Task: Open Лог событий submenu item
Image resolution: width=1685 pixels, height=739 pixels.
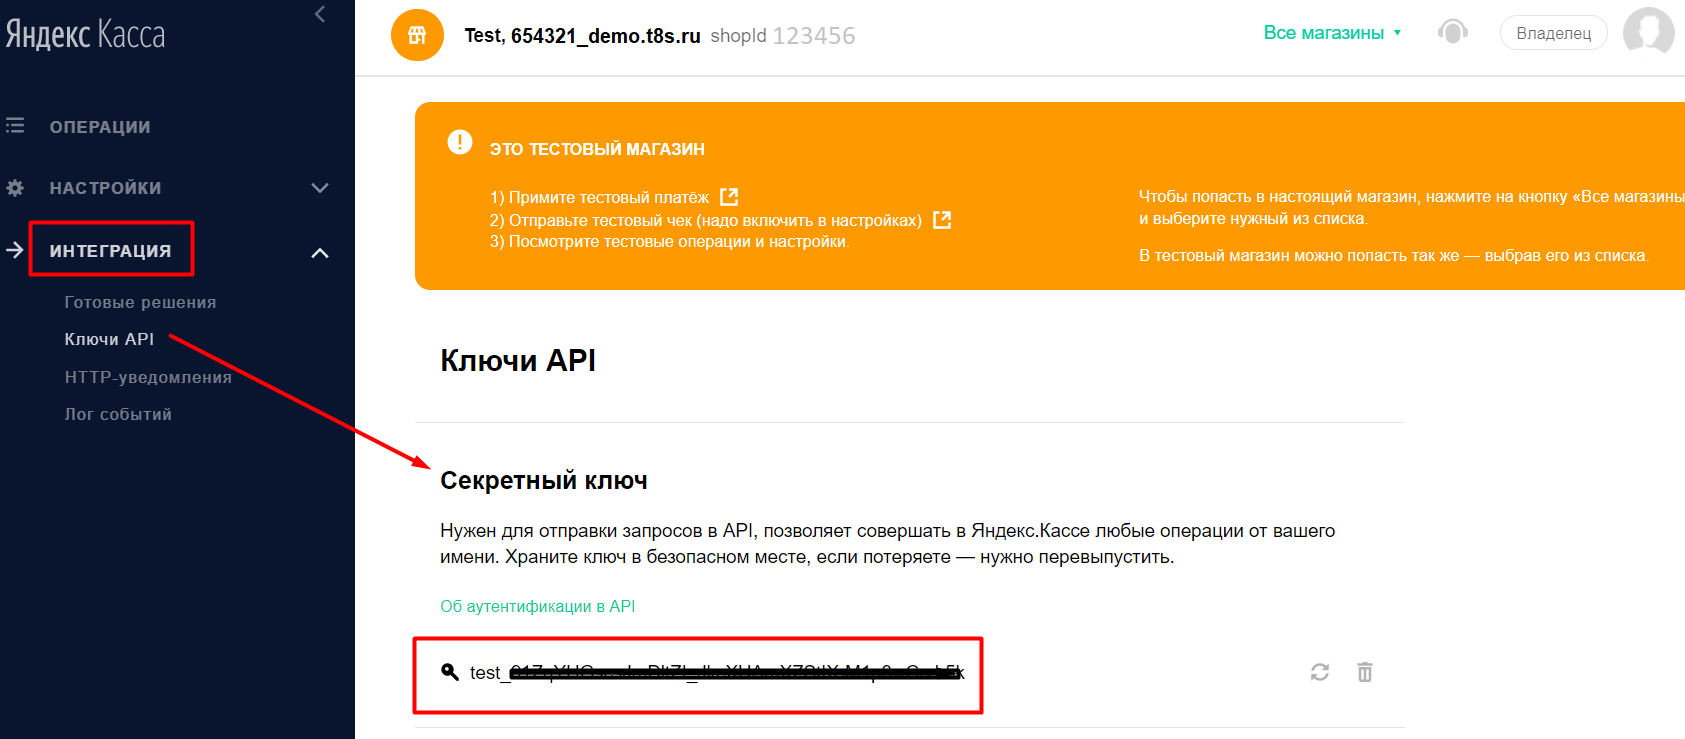Action: click(x=118, y=414)
